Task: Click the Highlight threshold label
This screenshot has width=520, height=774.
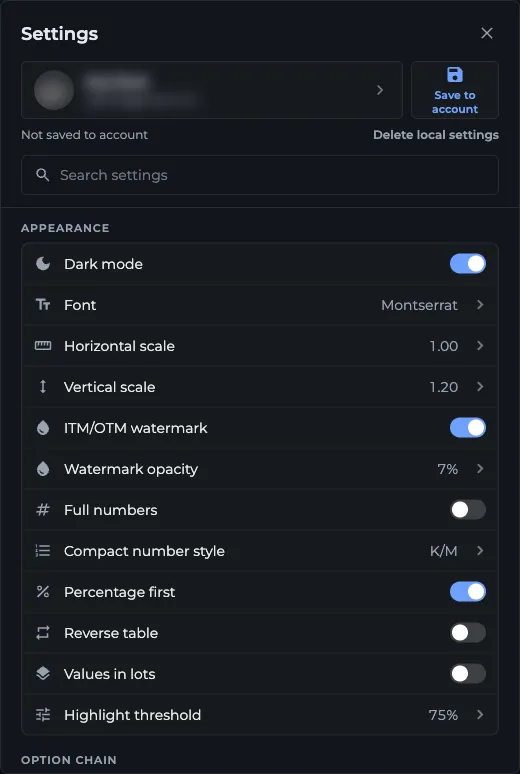Action: [x=132, y=715]
